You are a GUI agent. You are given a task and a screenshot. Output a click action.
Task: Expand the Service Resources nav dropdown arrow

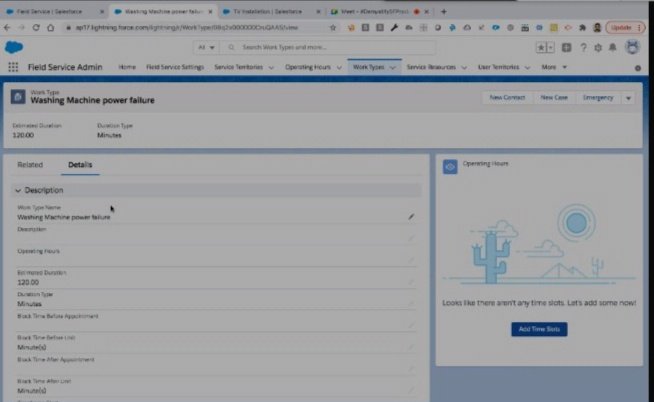tap(464, 68)
